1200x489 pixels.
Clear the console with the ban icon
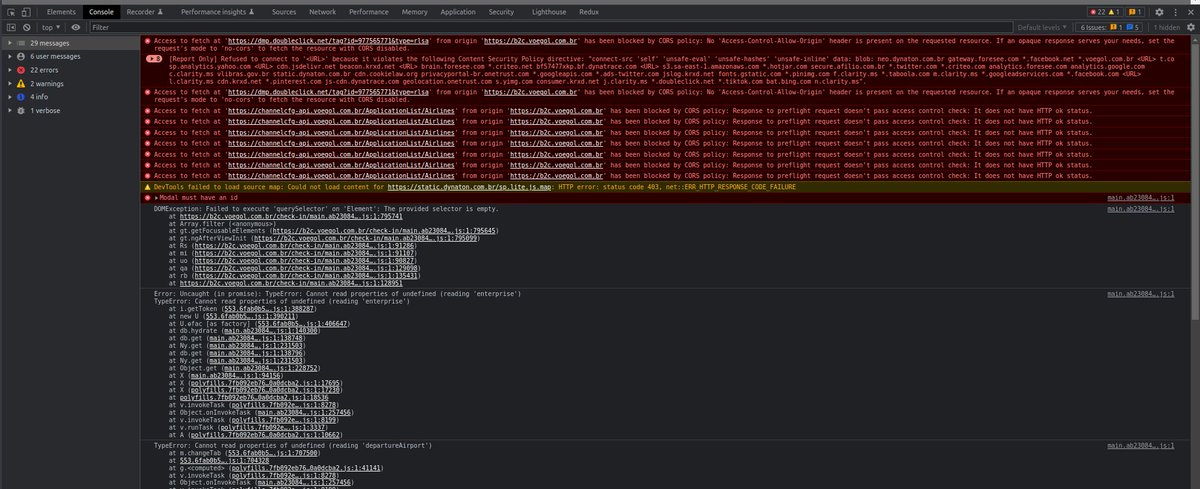coord(29,28)
